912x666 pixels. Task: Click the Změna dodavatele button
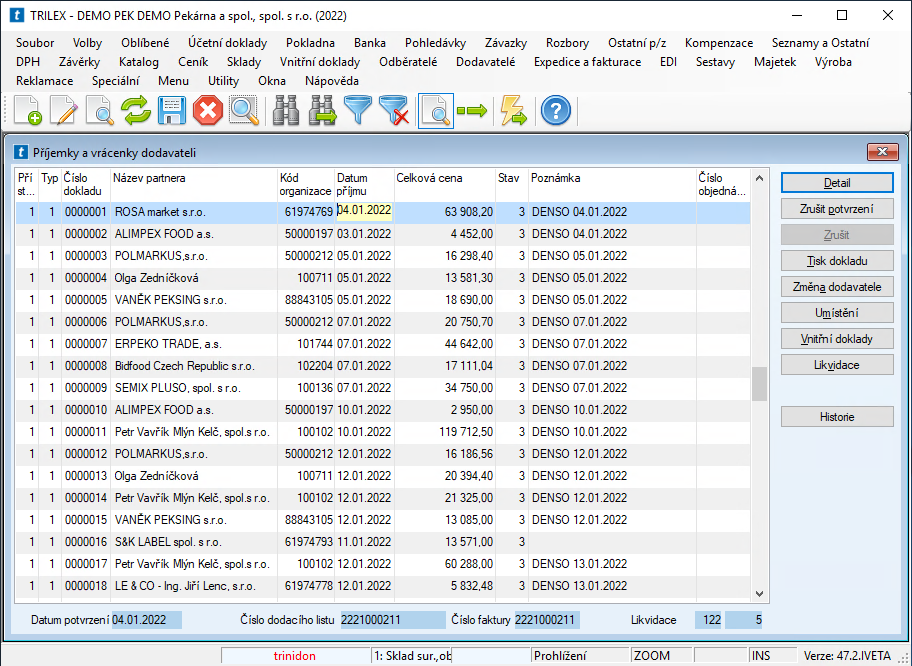pyautogui.click(x=837, y=287)
